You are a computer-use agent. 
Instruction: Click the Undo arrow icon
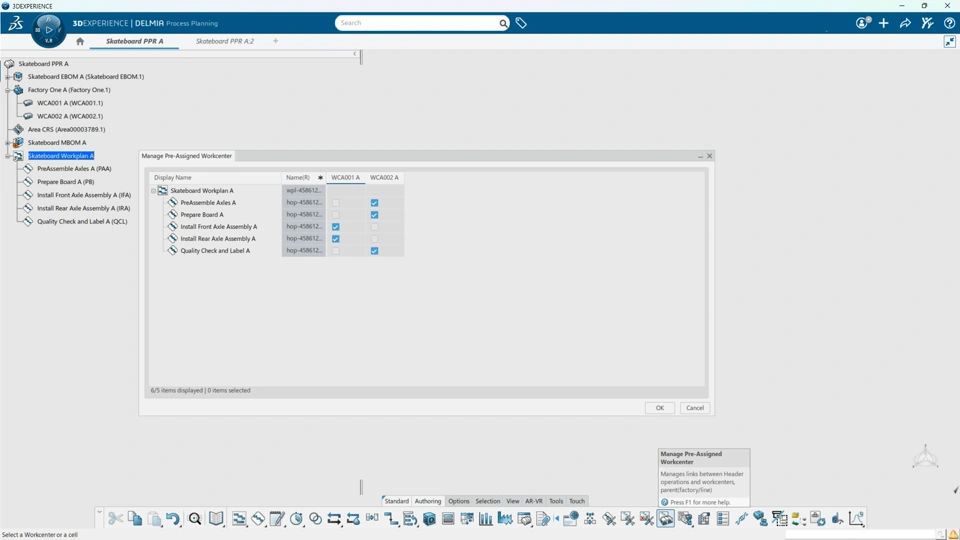173,519
